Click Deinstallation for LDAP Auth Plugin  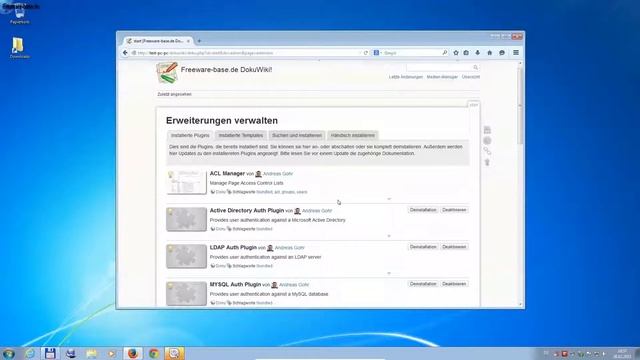click(423, 247)
